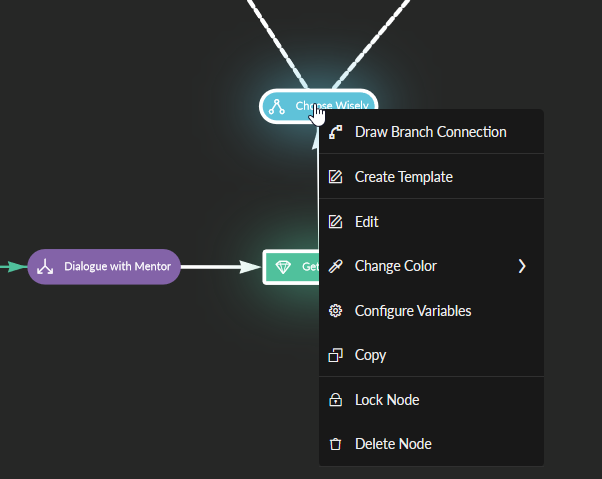The height and width of the screenshot is (479, 602).
Task: Click the Lock Node padlock icon
Action: tap(336, 400)
